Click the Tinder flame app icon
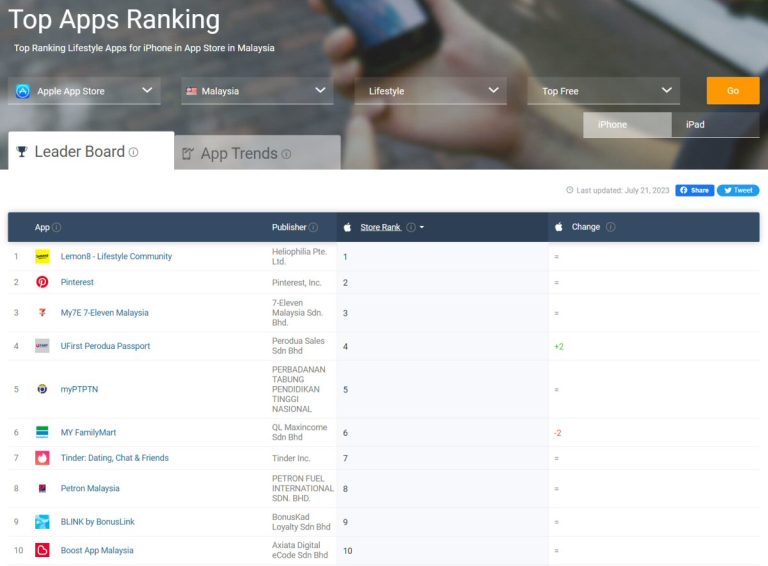This screenshot has width=768, height=566. [x=42, y=458]
